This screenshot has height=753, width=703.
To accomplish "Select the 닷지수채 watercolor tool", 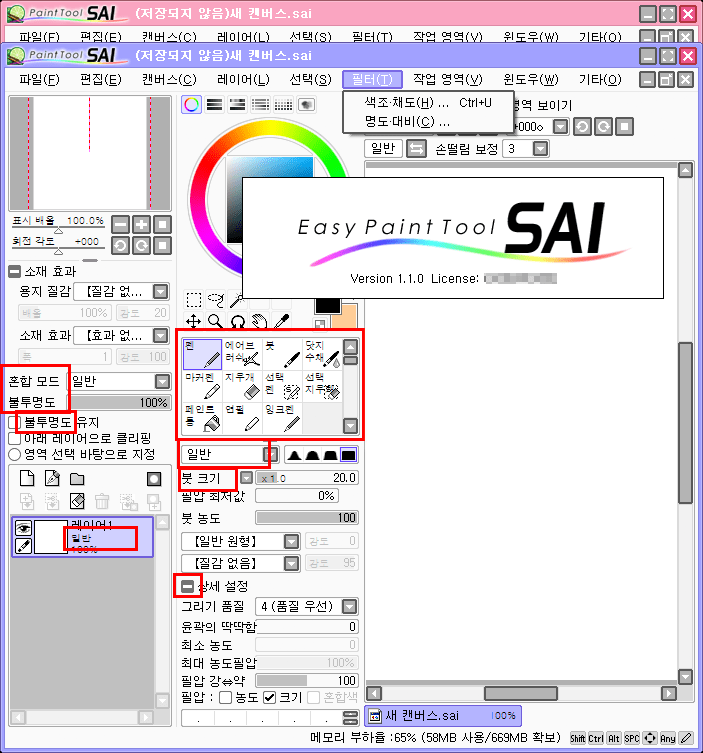I will (322, 354).
